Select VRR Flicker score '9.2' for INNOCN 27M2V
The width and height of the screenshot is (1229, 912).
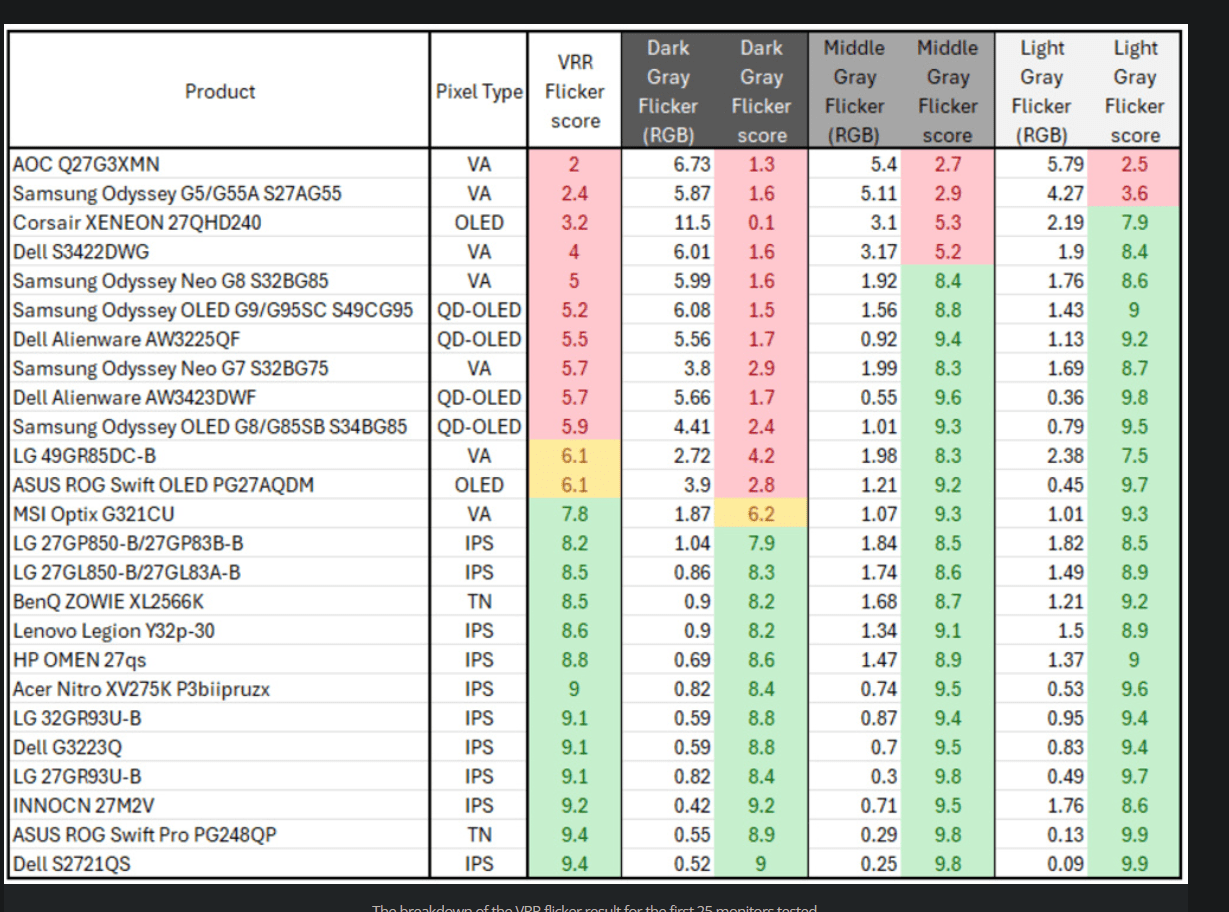[575, 806]
